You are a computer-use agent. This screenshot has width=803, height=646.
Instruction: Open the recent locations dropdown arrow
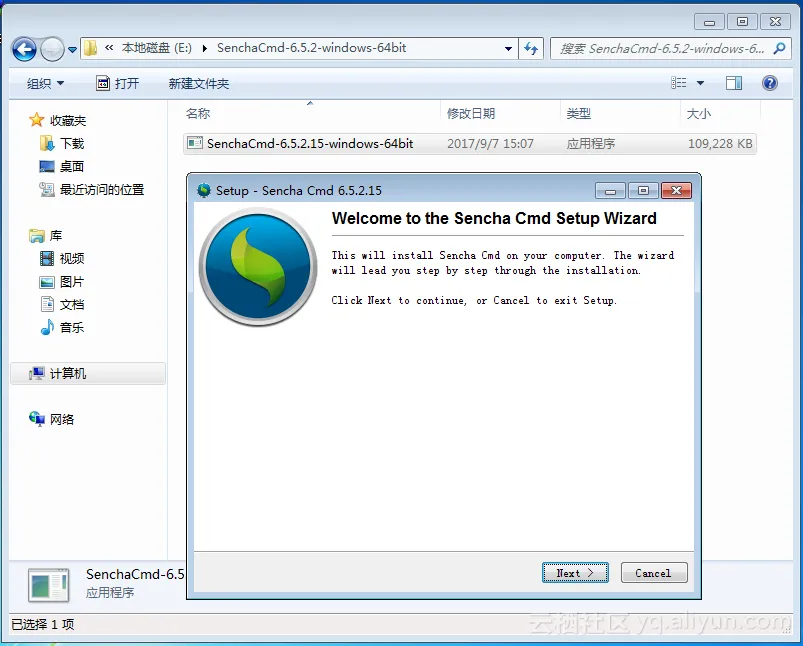(x=72, y=50)
